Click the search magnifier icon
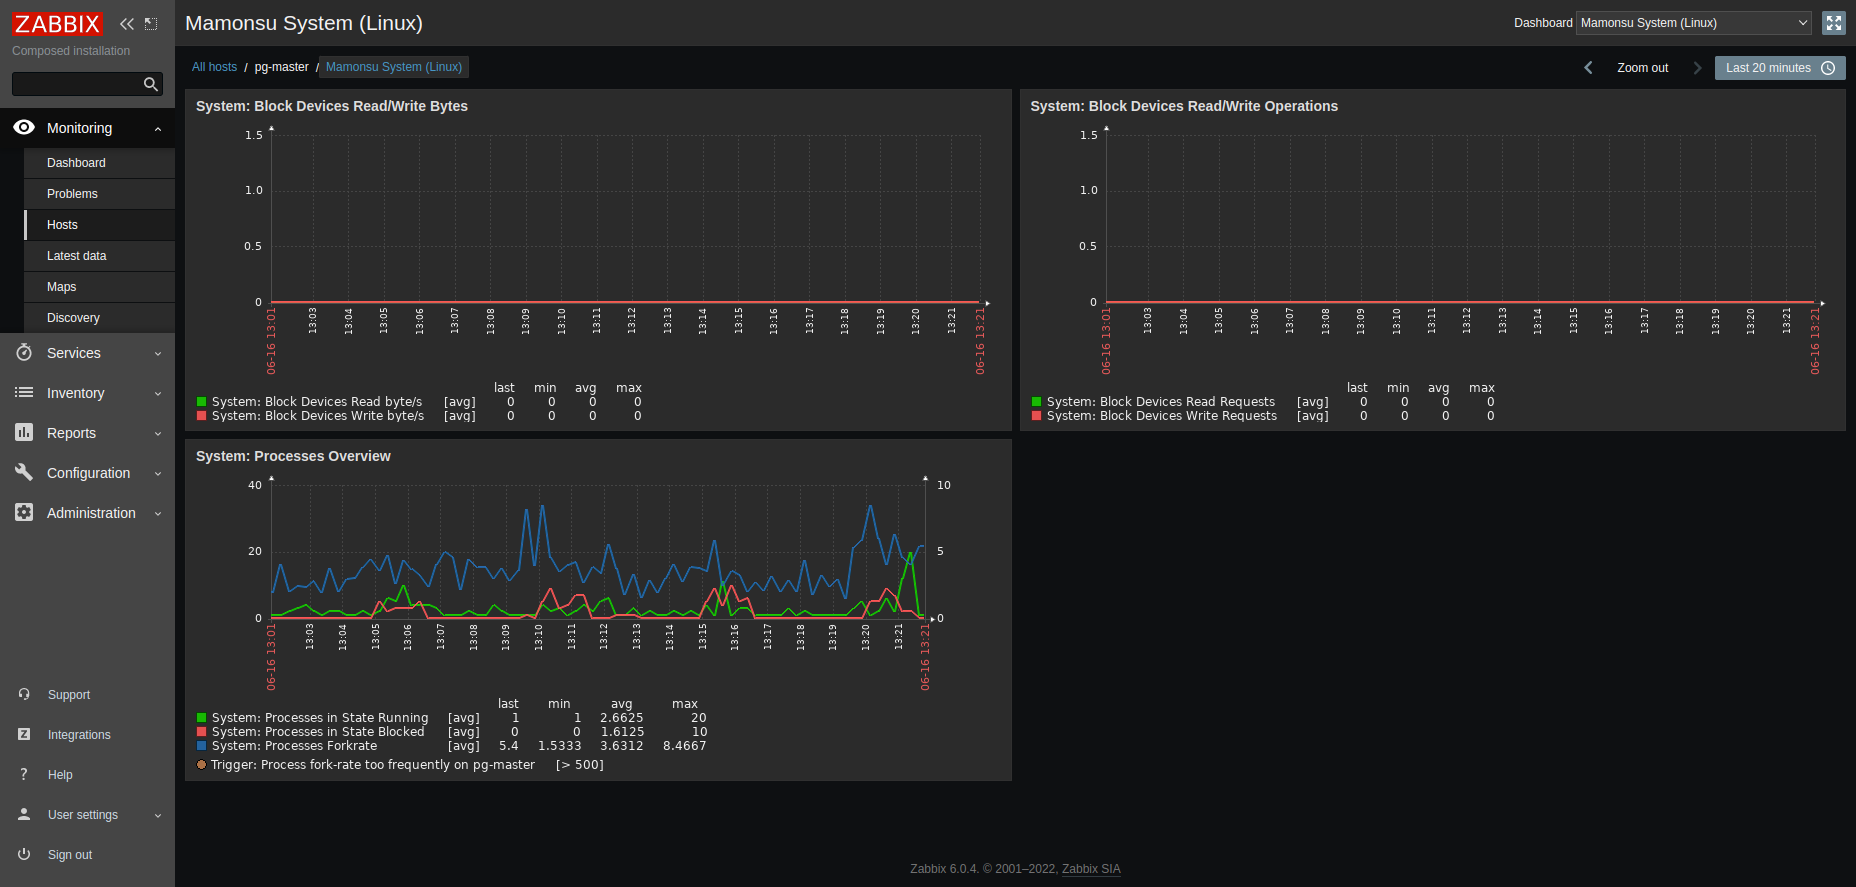 click(x=151, y=84)
